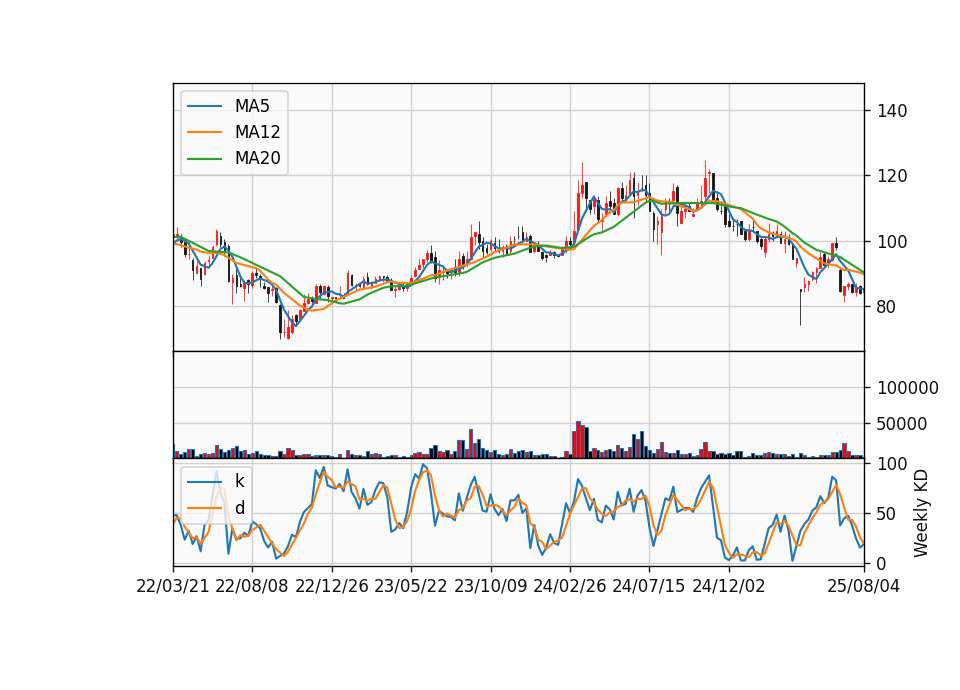960x690 pixels.
Task: Click the 100000 volume axis label
Action: (907, 388)
